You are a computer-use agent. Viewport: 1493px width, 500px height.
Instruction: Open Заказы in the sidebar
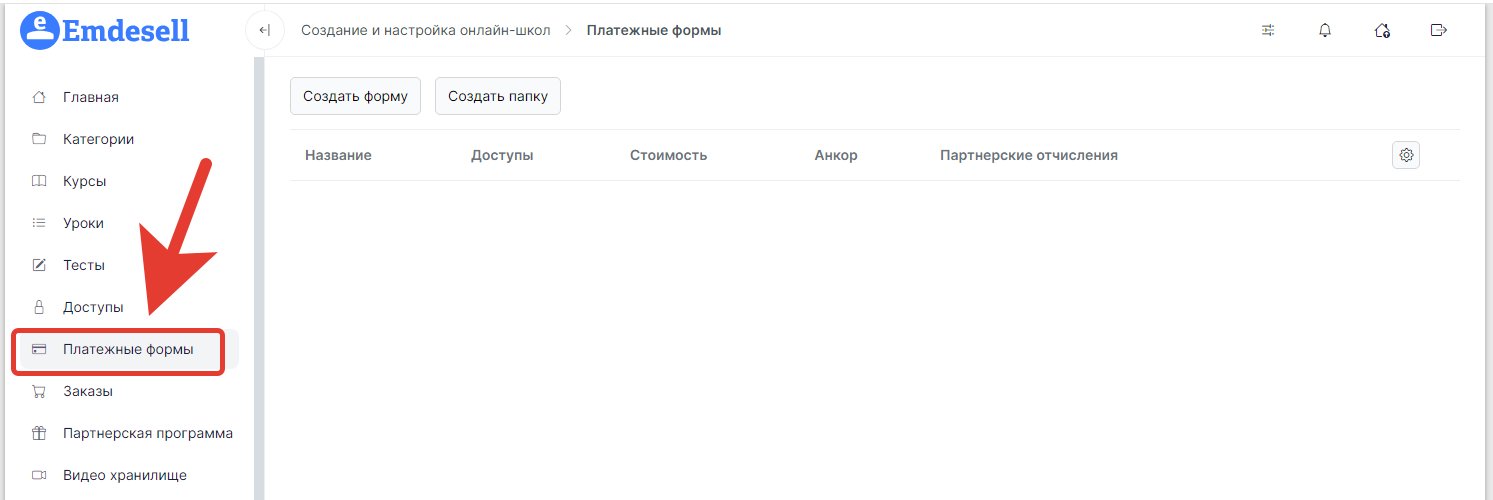tap(88, 391)
